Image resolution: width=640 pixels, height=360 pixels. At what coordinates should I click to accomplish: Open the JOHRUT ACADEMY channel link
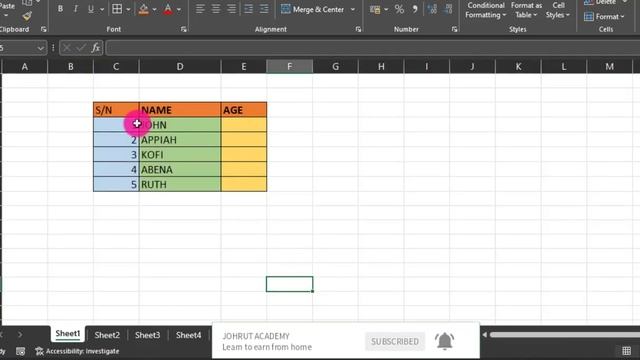pos(256,336)
